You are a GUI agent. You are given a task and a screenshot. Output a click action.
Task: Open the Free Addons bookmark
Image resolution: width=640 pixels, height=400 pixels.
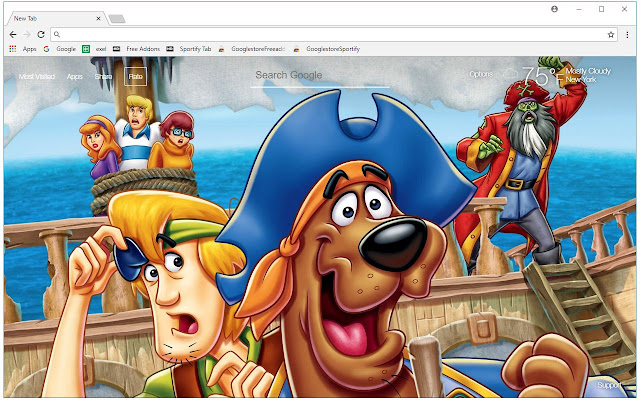click(143, 49)
